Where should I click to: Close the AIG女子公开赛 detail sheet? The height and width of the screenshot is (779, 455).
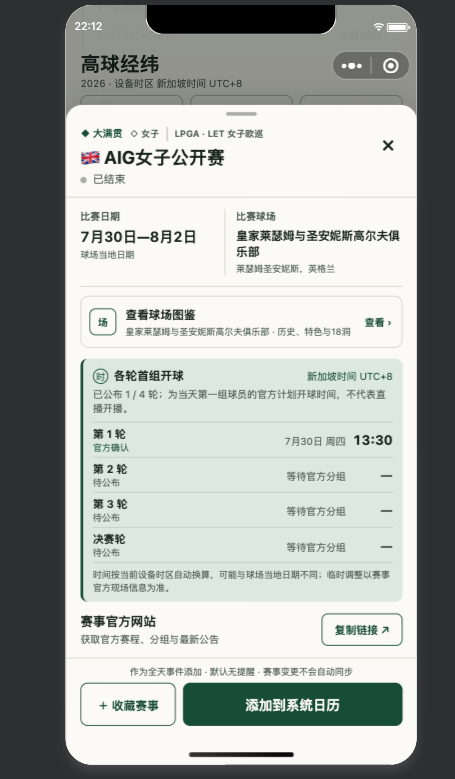[x=388, y=146]
